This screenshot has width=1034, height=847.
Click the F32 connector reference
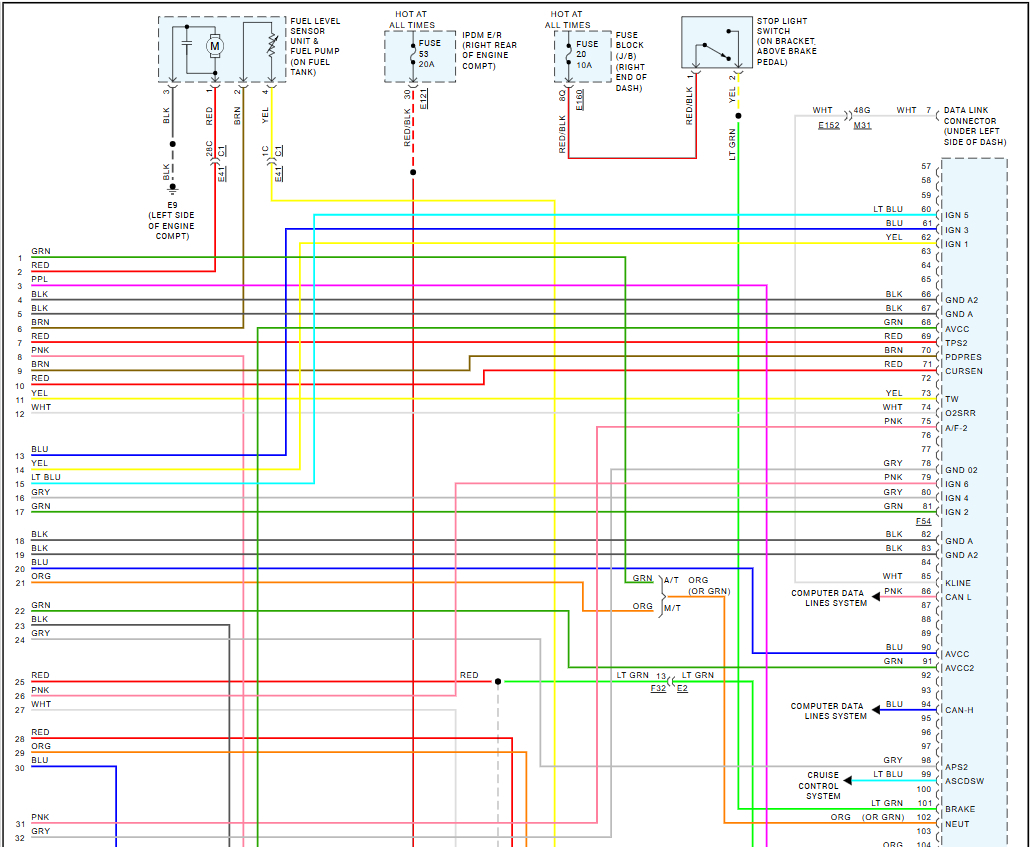(658, 688)
